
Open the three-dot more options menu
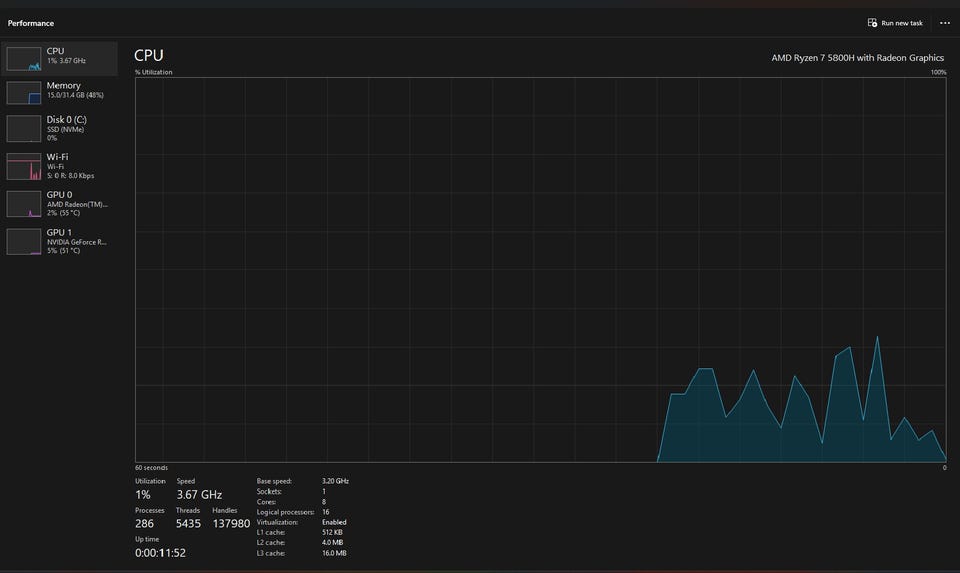945,23
